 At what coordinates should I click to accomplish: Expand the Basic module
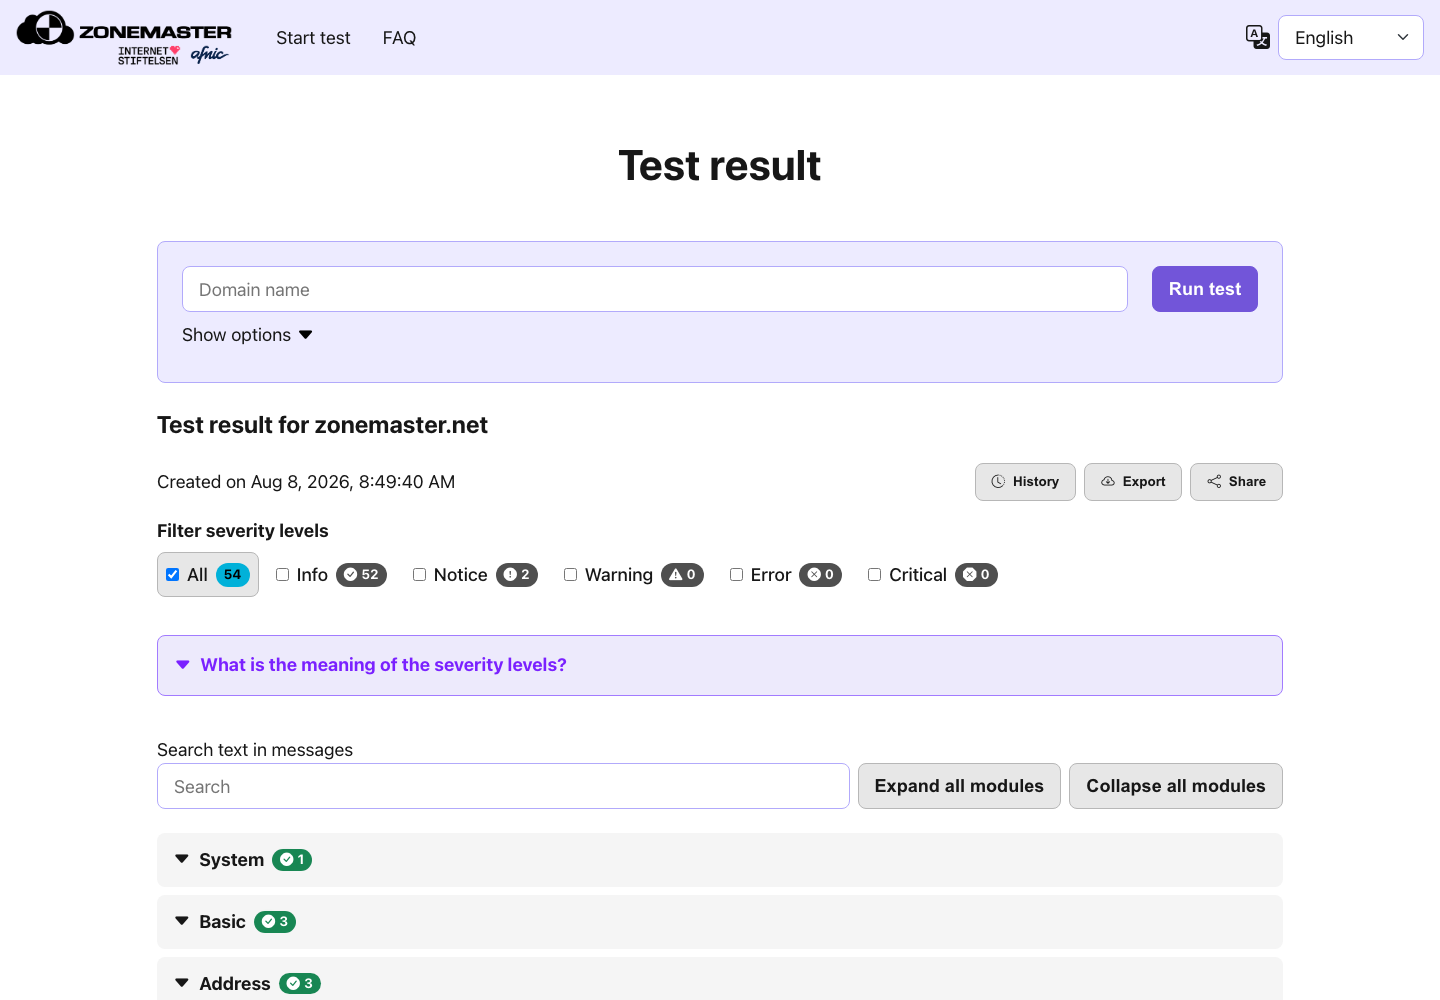click(719, 922)
